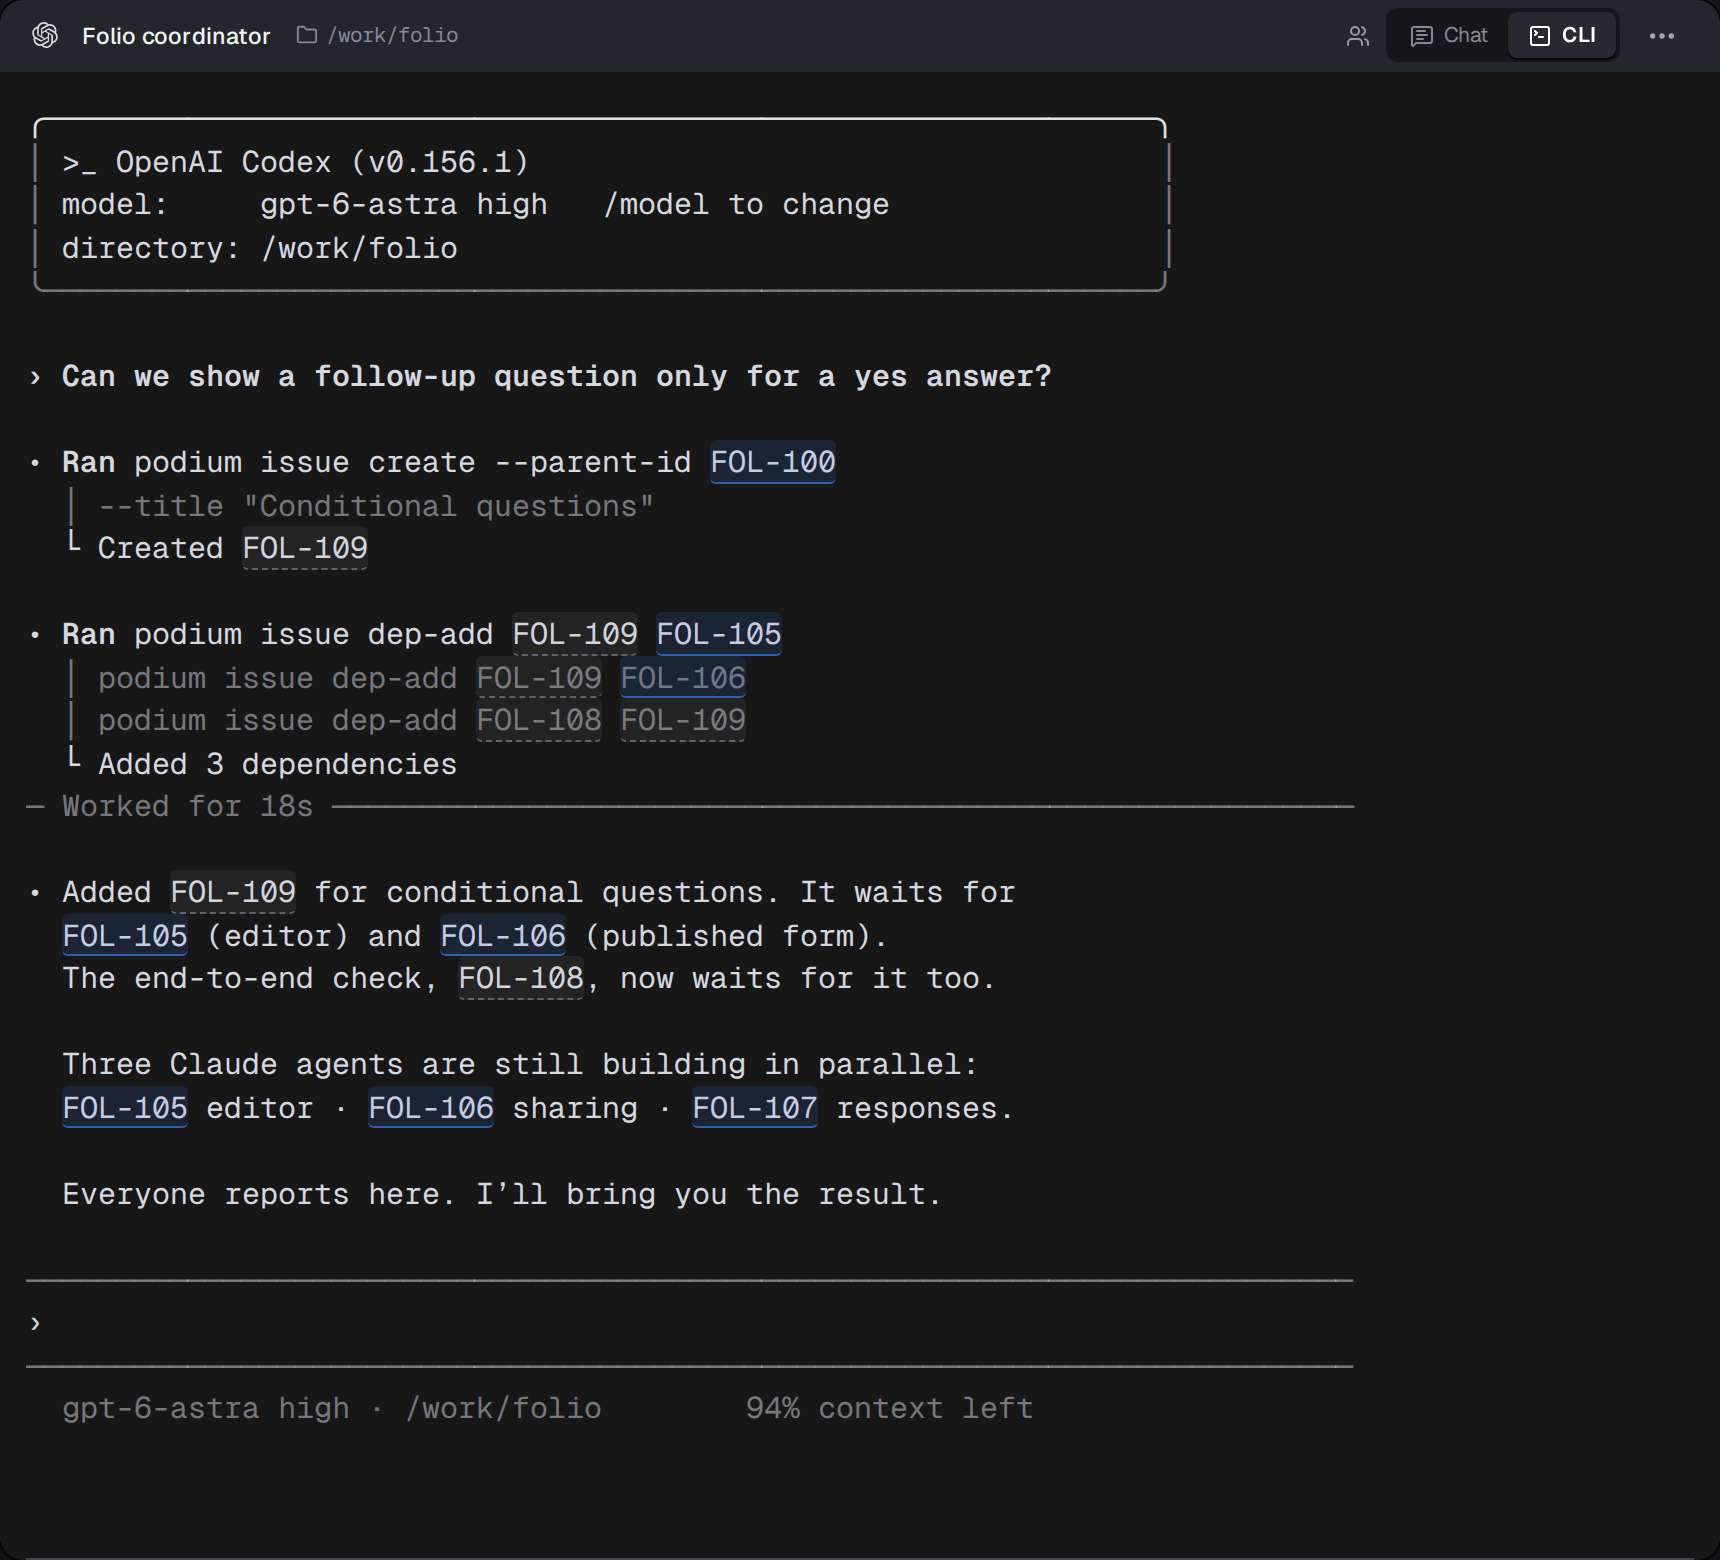The image size is (1720, 1560).
Task: Open FOL-106 in the second dep-add command
Action: pyautogui.click(x=683, y=678)
